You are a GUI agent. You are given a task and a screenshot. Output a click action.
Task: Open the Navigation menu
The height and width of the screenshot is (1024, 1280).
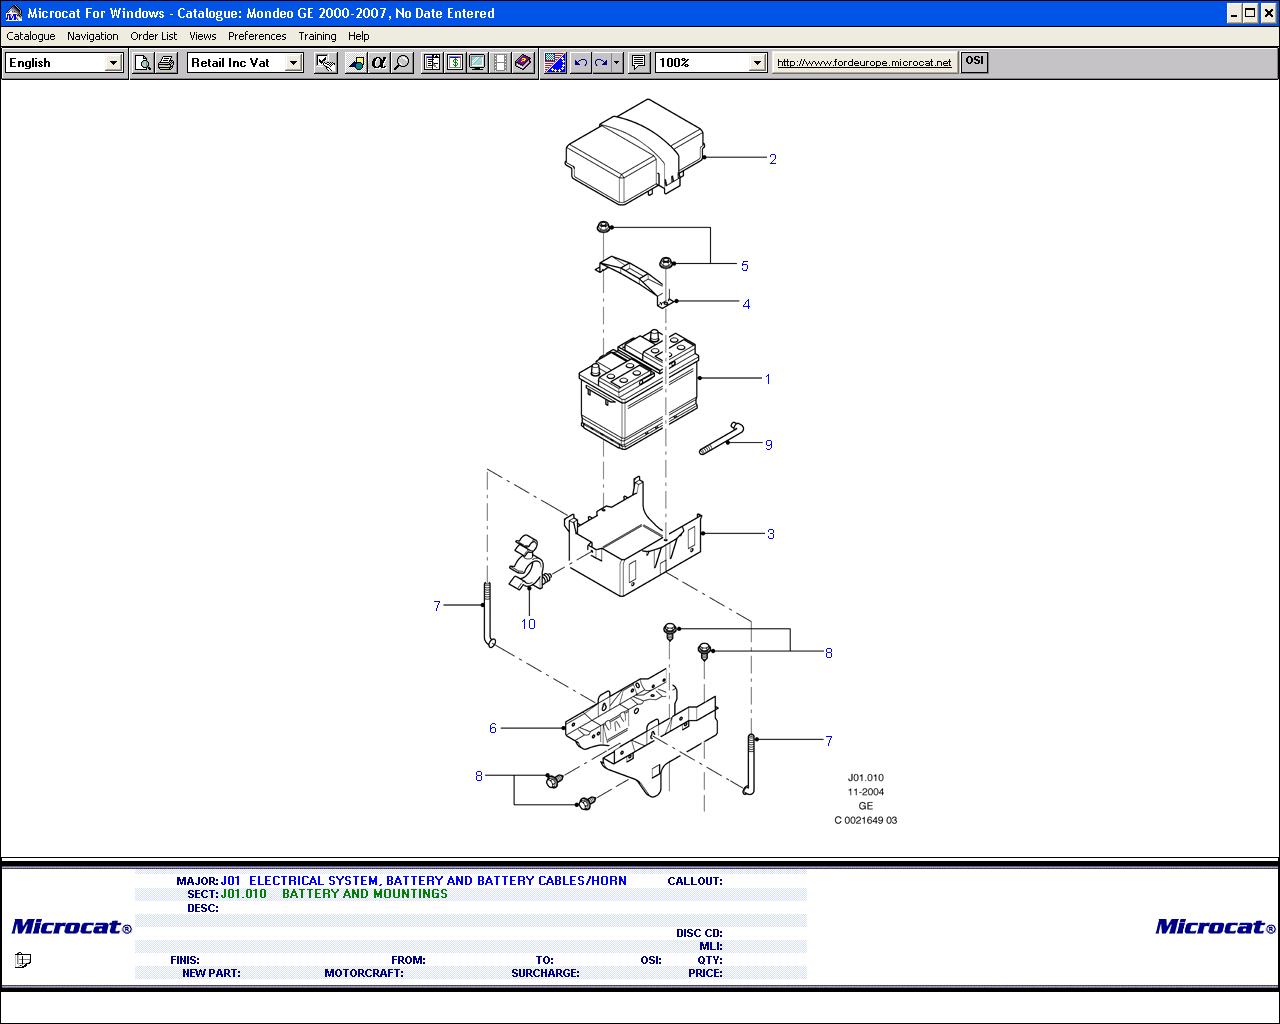click(x=92, y=36)
